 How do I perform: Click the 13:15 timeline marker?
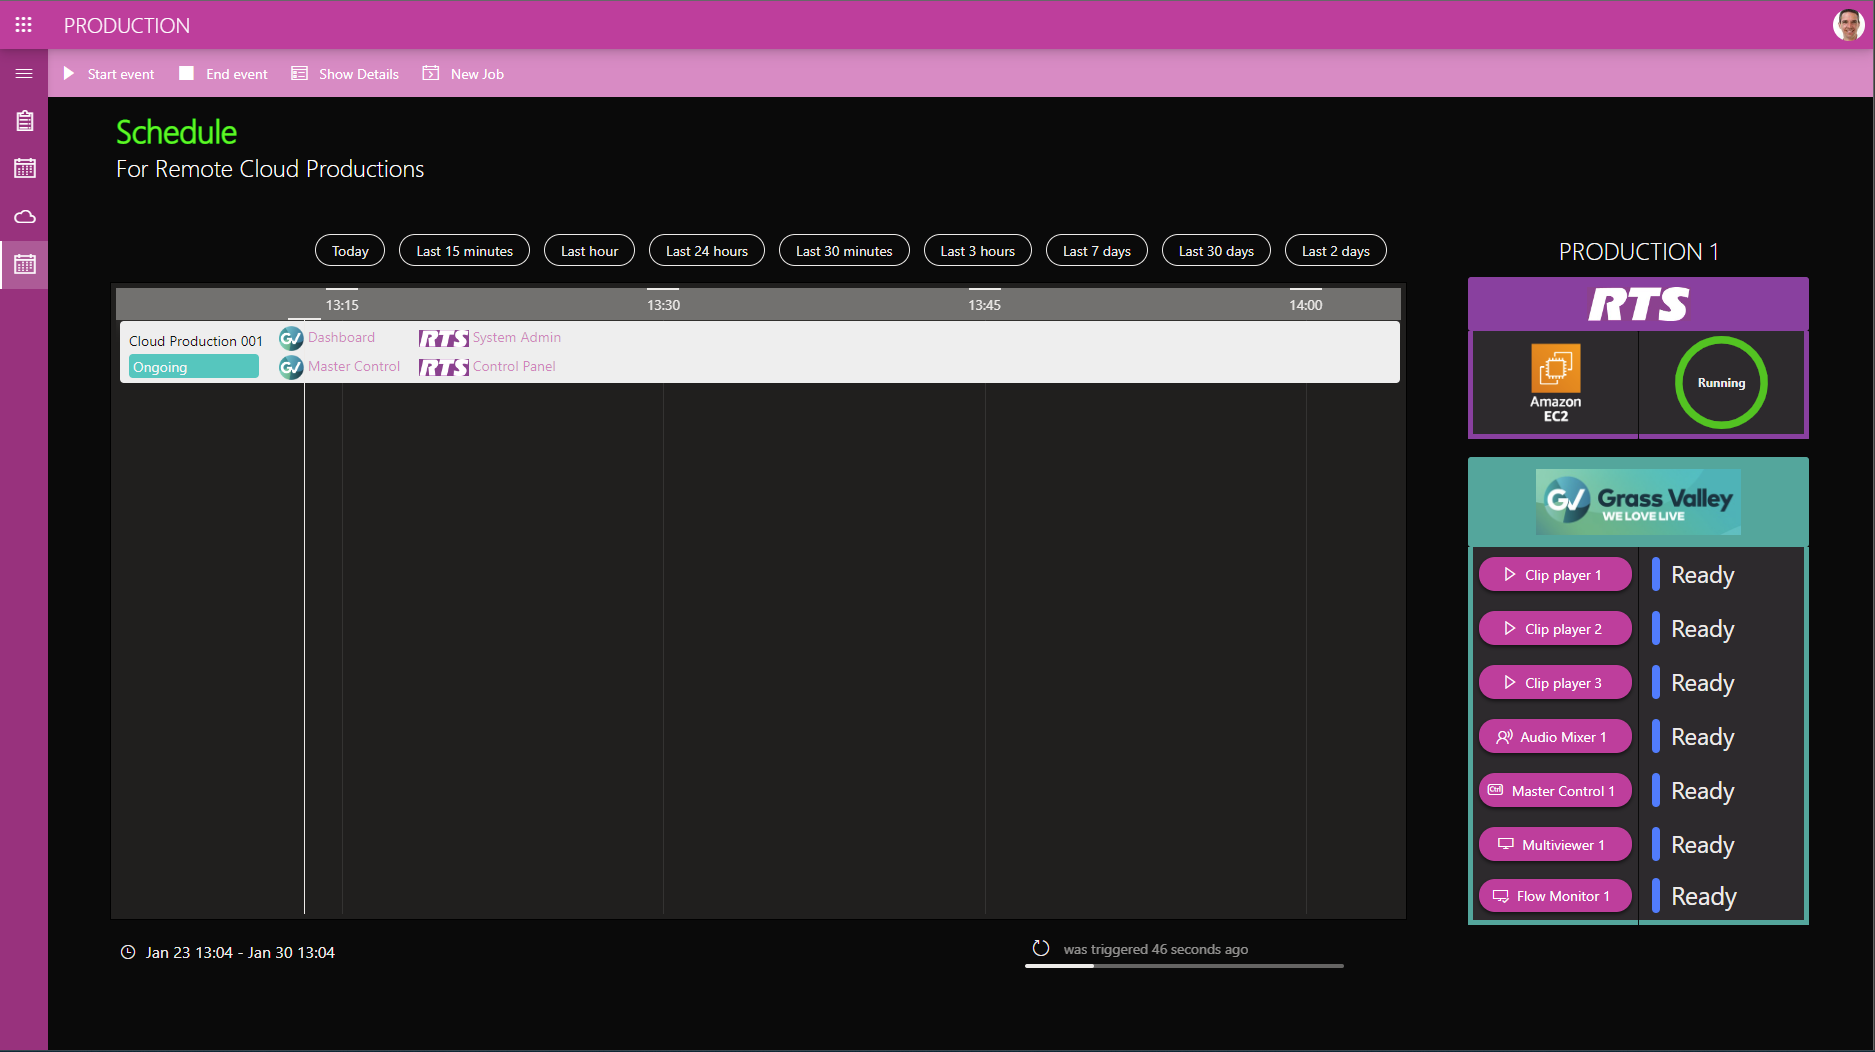pyautogui.click(x=342, y=305)
